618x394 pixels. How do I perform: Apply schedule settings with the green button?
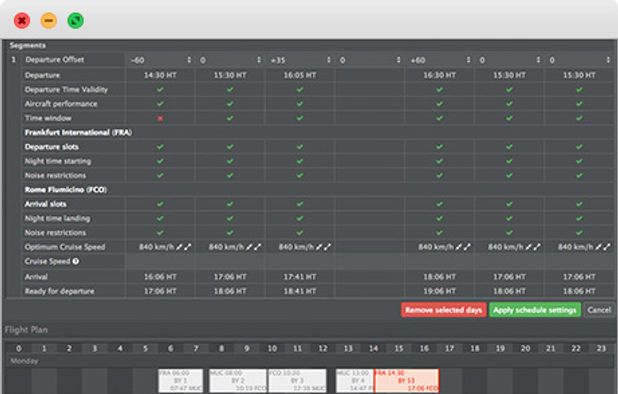pos(535,310)
